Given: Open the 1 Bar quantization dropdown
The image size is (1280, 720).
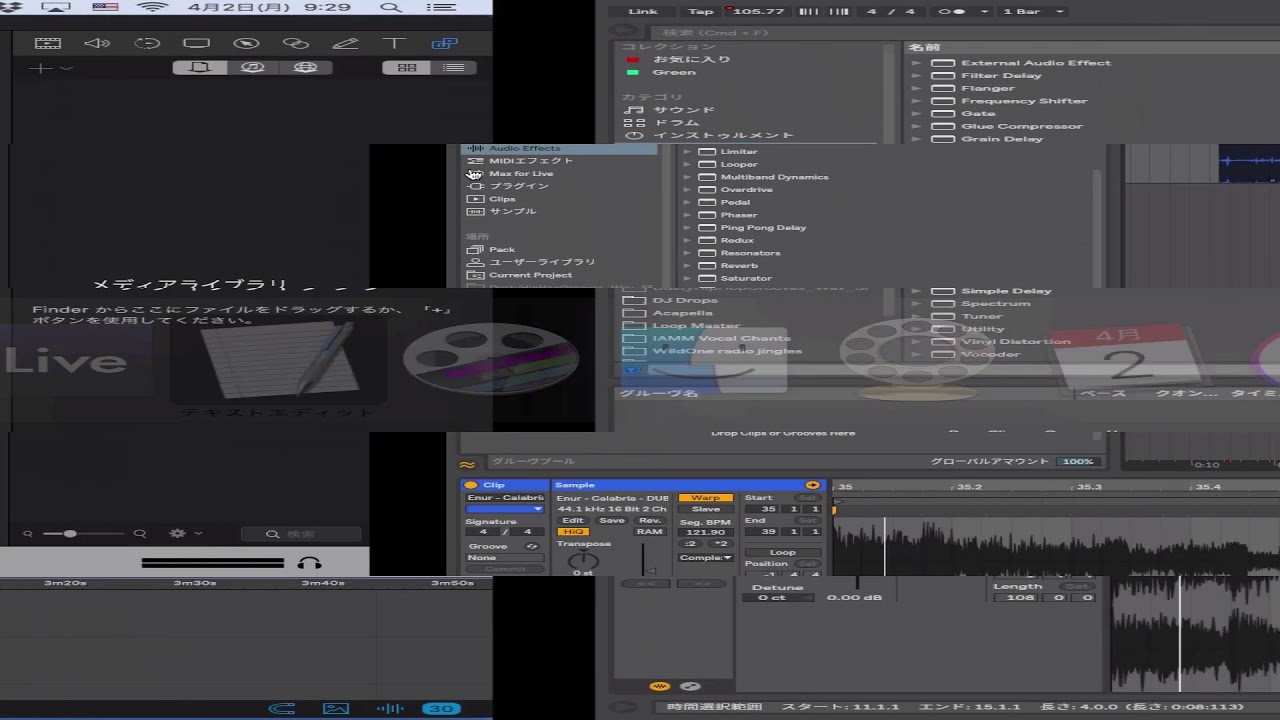Looking at the screenshot, I should tap(1033, 12).
